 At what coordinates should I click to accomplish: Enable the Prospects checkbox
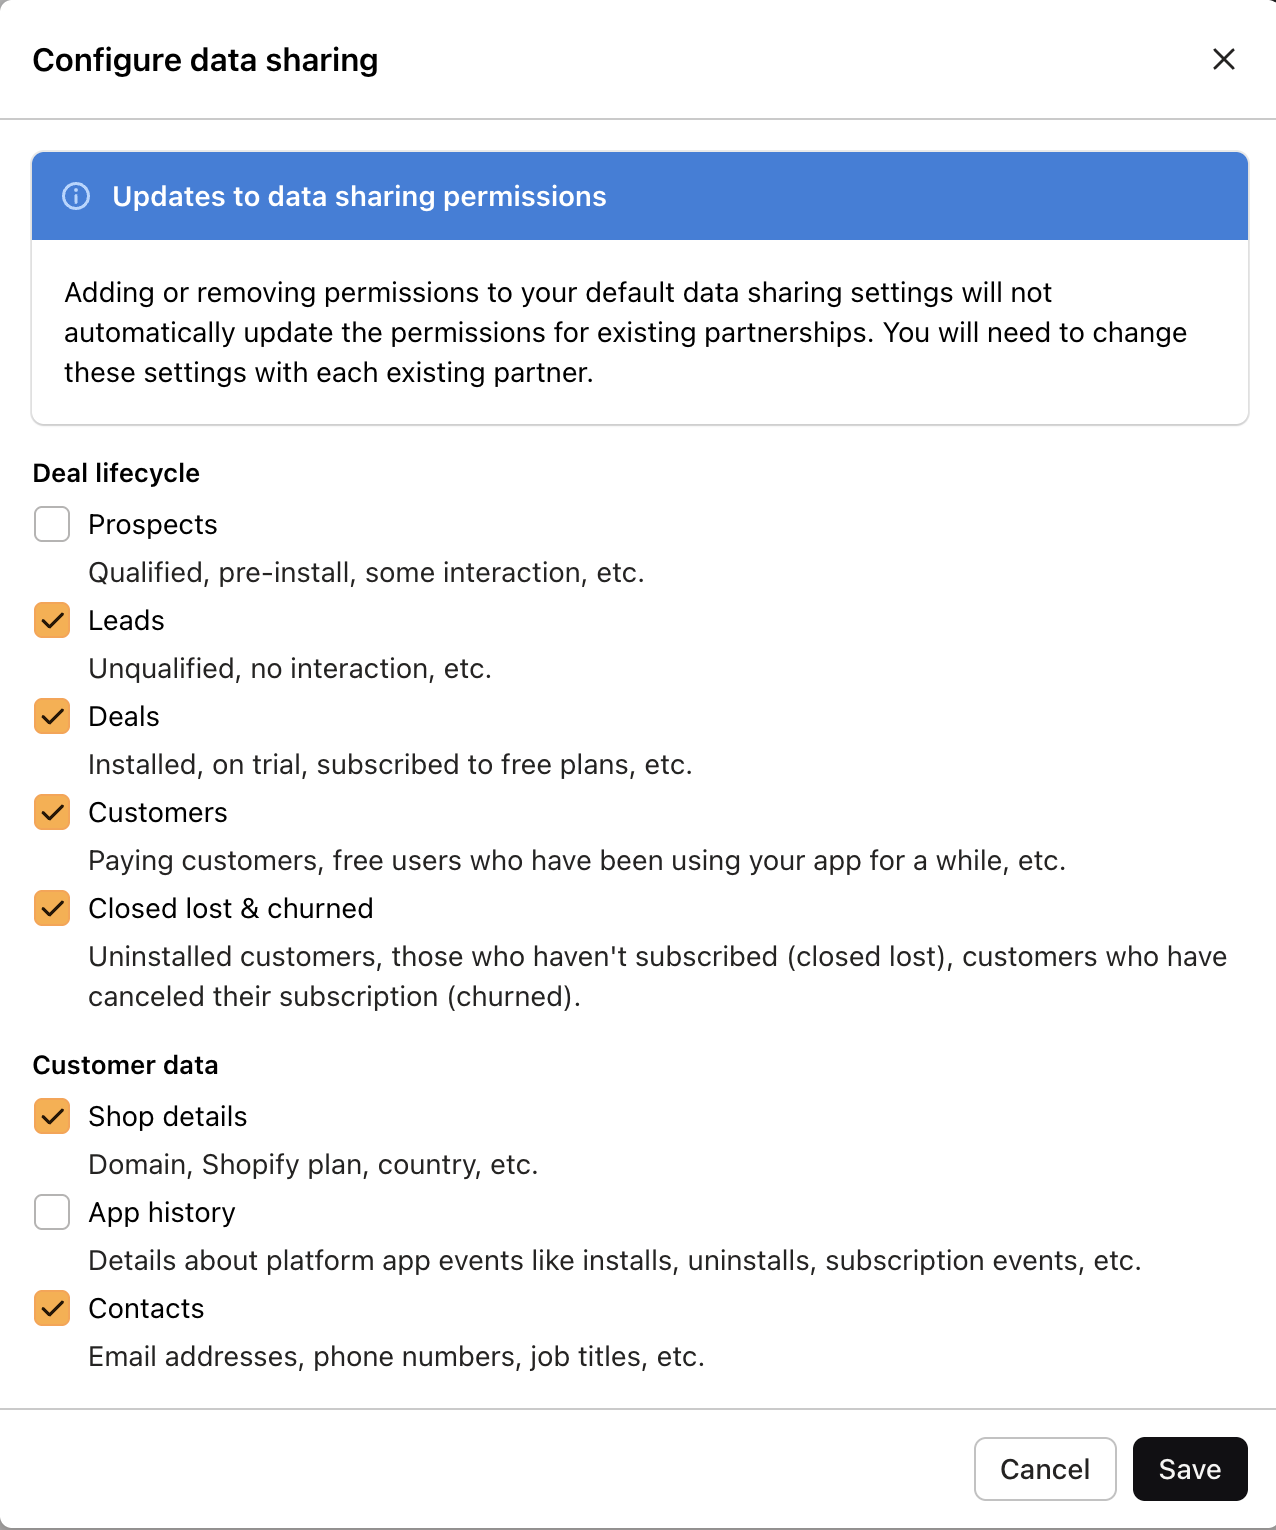coord(51,524)
